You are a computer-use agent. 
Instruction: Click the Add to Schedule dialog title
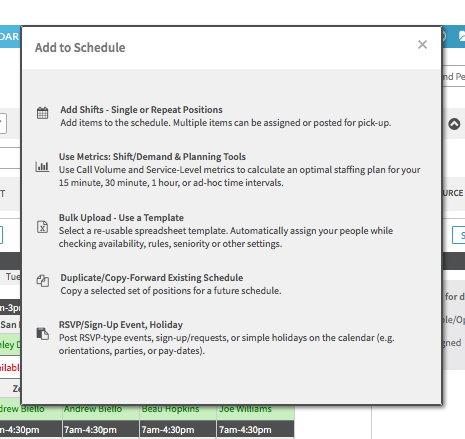coord(80,48)
